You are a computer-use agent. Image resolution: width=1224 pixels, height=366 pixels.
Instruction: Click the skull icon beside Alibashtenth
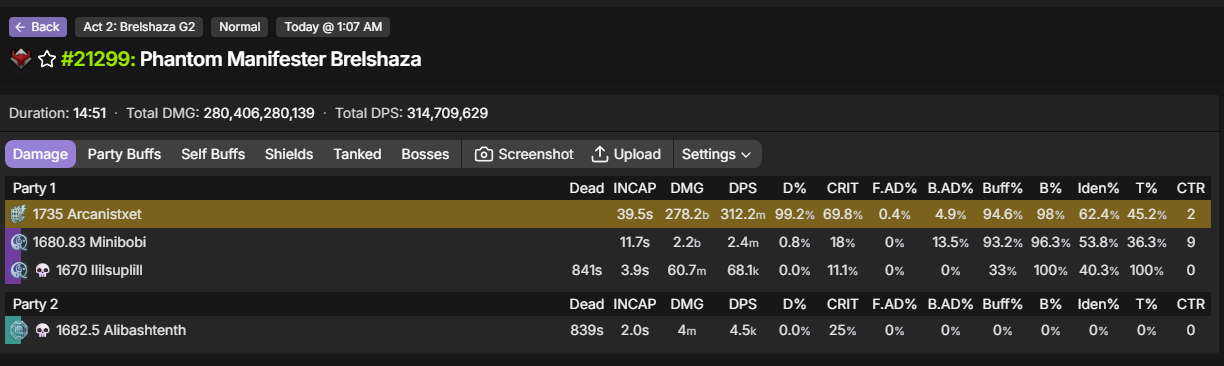pos(42,330)
